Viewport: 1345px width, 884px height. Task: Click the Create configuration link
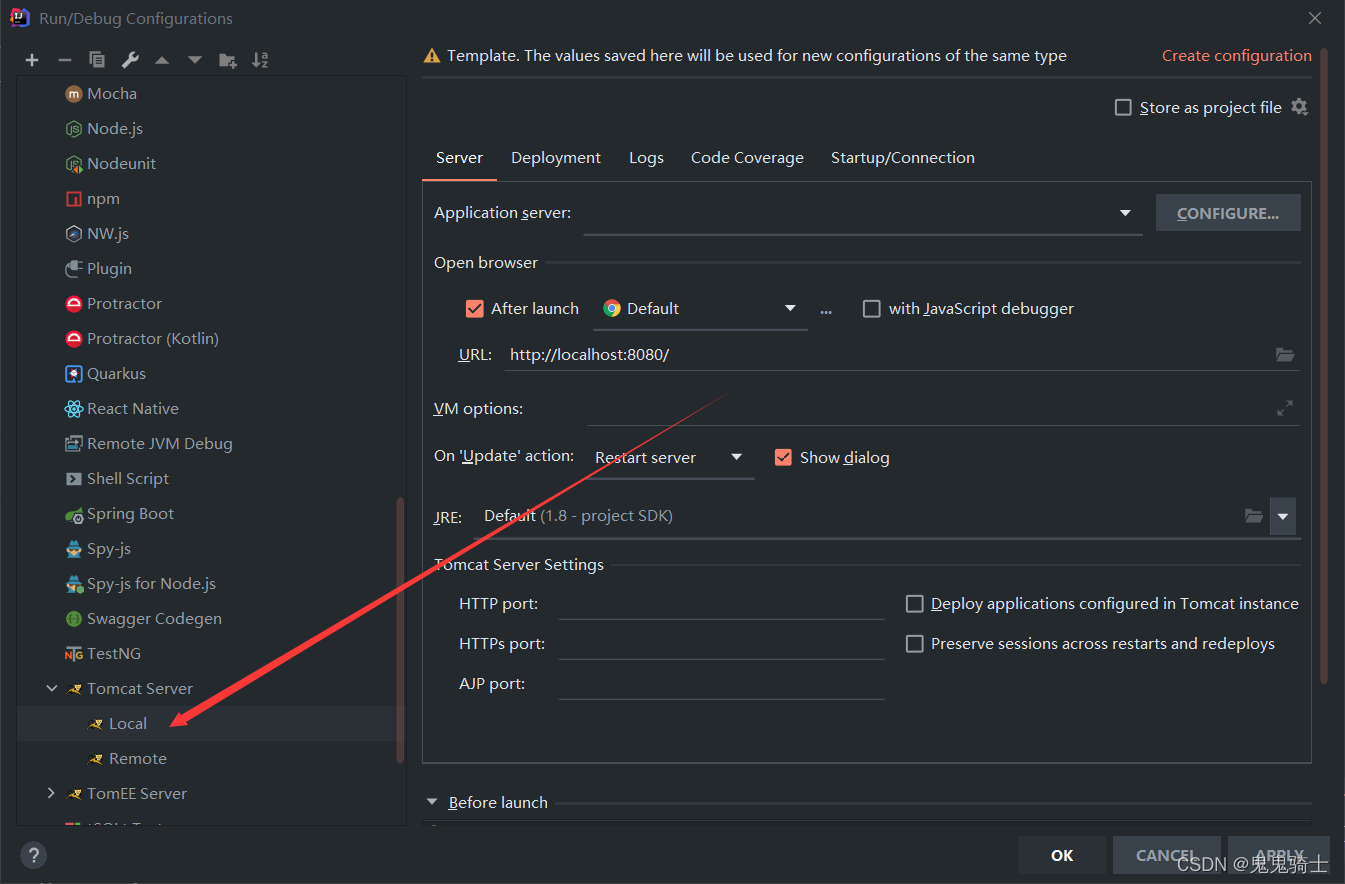click(1237, 56)
